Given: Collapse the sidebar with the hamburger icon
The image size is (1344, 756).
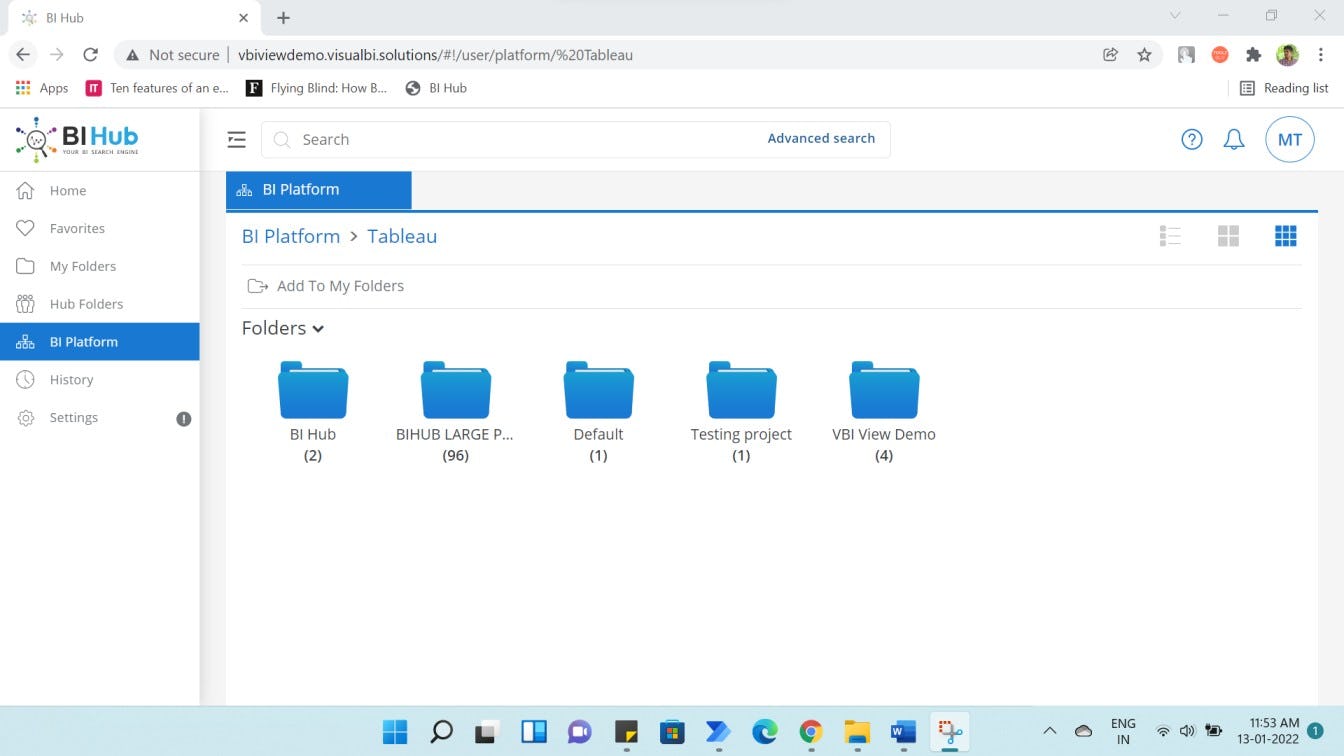Looking at the screenshot, I should 236,139.
